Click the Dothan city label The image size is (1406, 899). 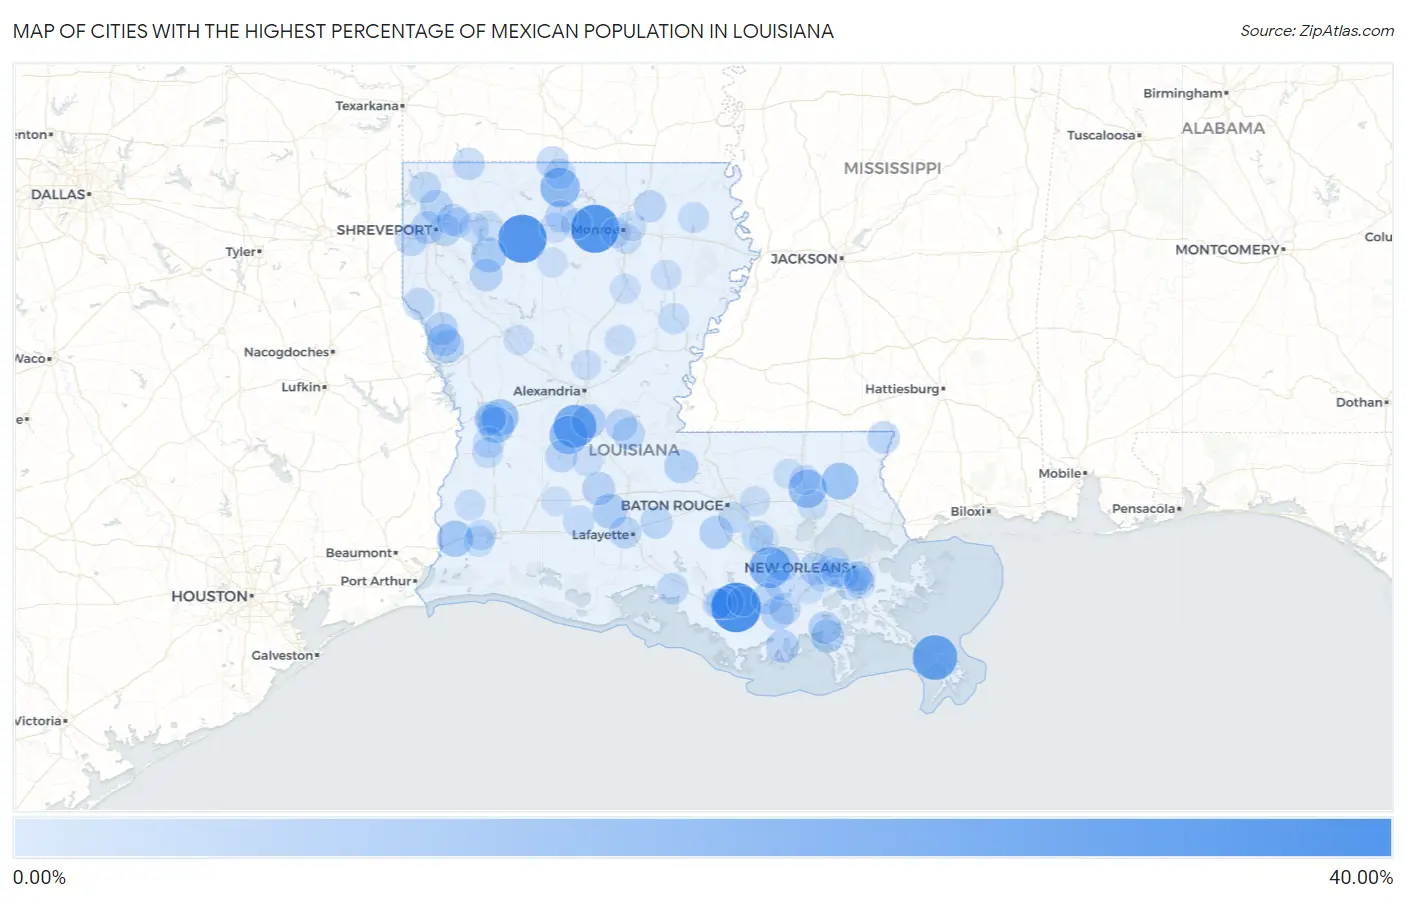tap(1360, 402)
